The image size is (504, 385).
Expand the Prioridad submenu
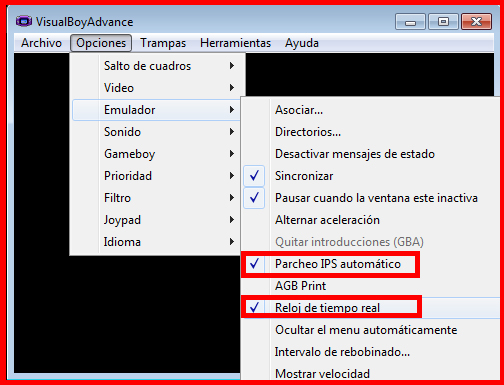point(156,176)
